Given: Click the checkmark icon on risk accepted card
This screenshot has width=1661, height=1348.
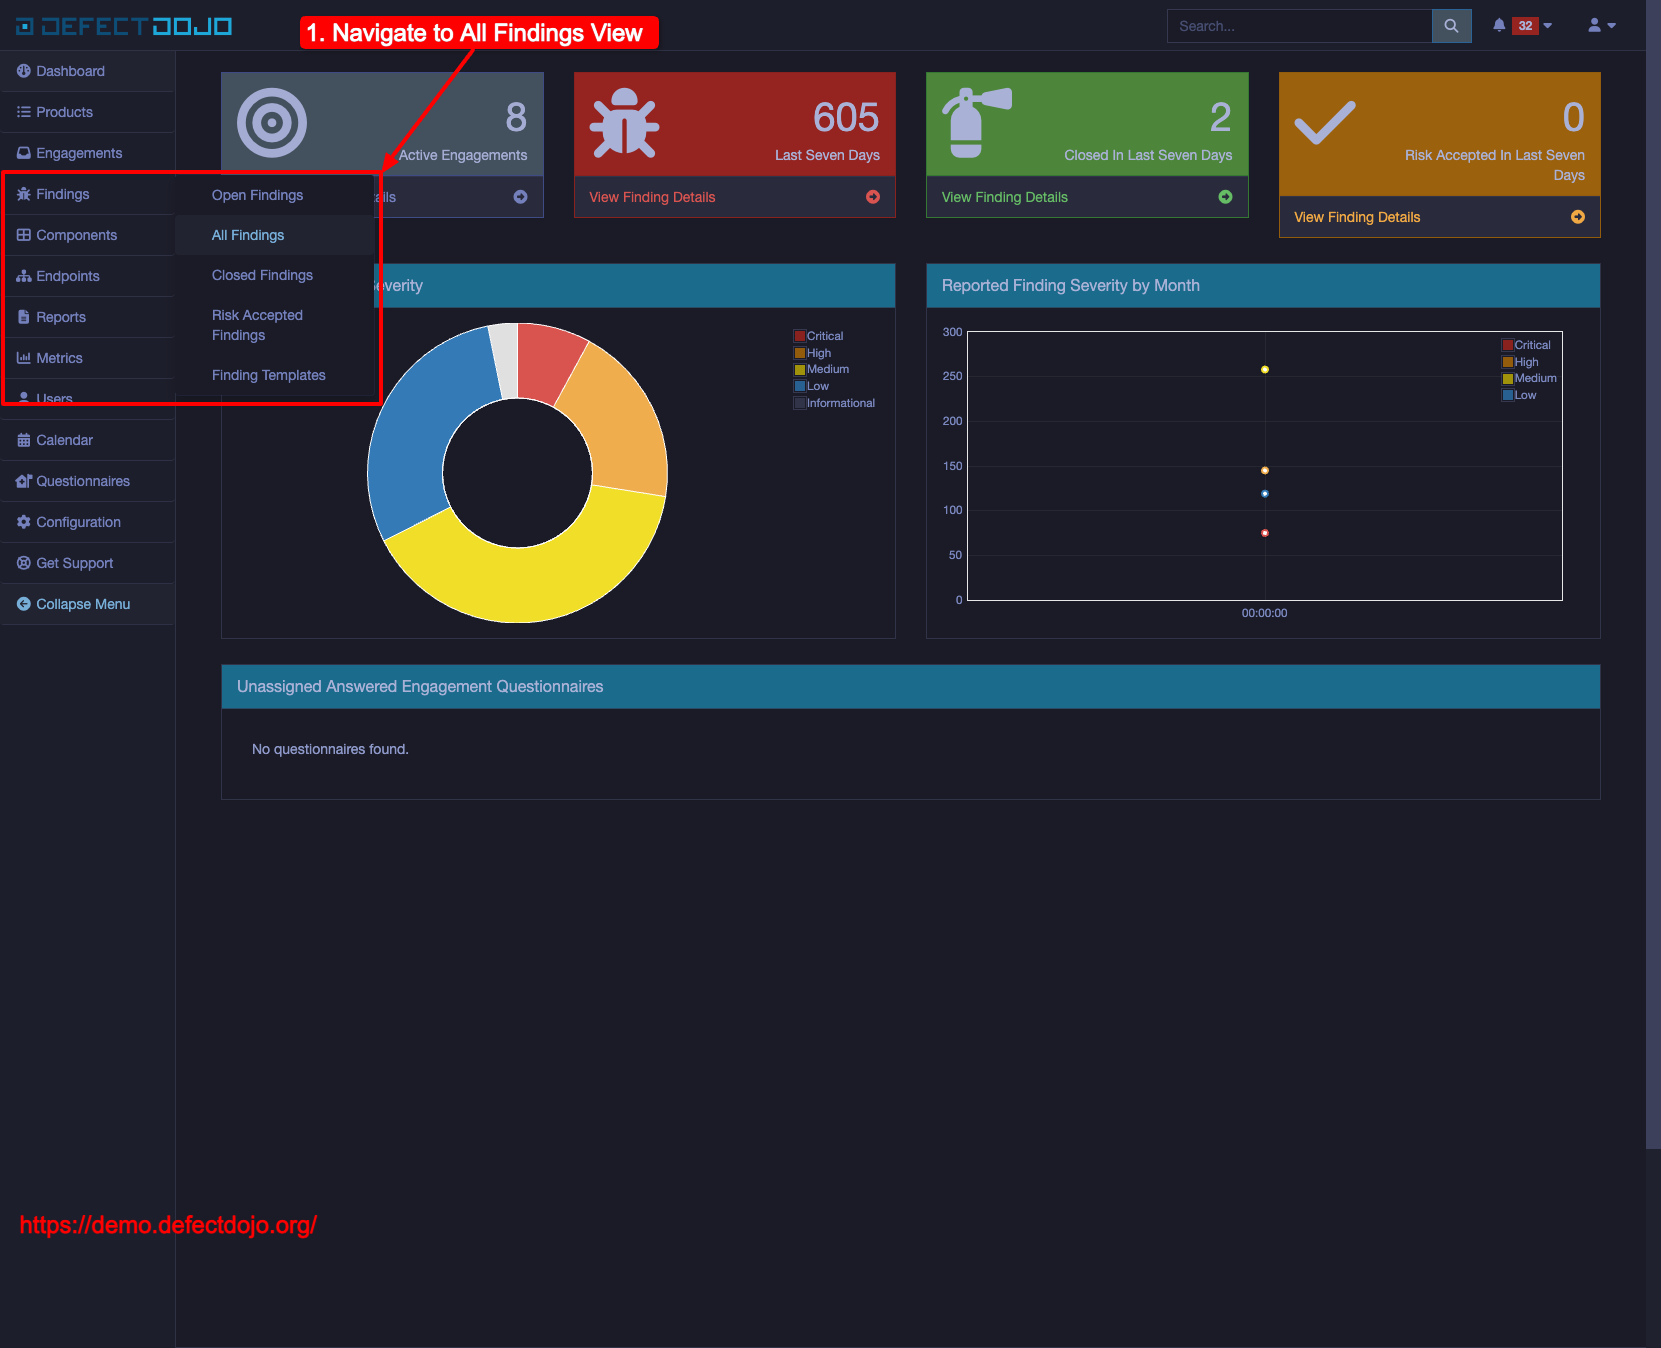Looking at the screenshot, I should 1325,123.
